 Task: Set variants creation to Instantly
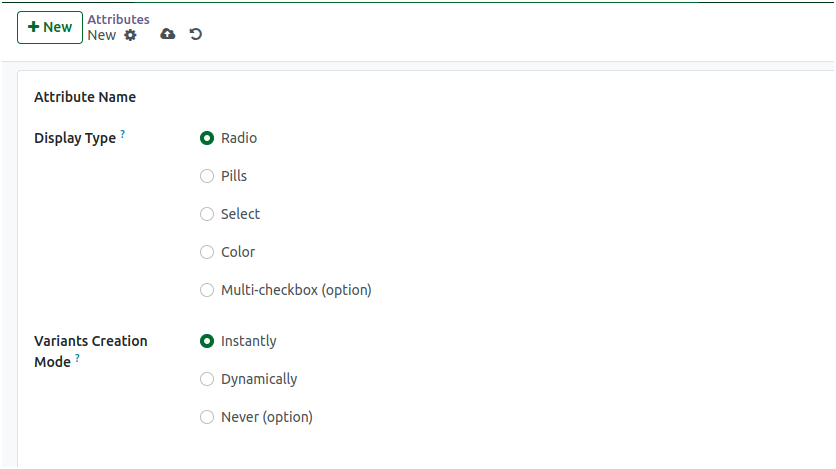point(207,341)
